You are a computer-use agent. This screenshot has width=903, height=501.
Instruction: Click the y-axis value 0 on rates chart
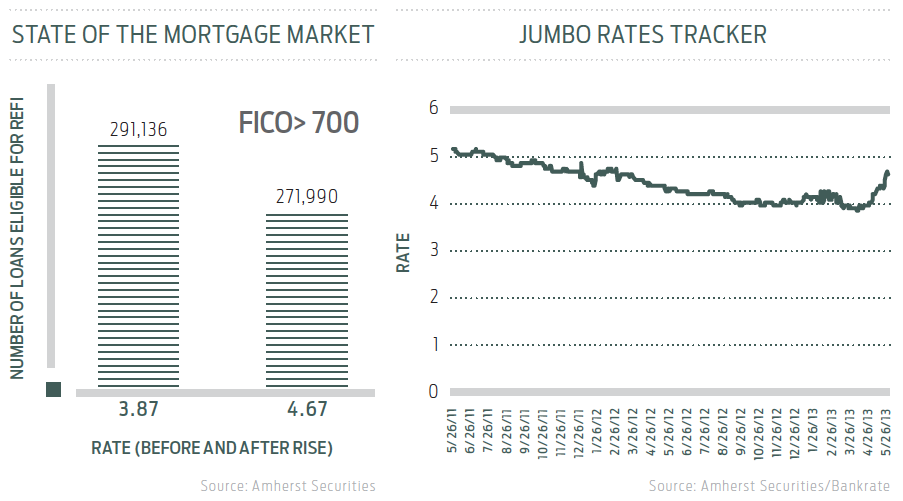click(x=434, y=391)
